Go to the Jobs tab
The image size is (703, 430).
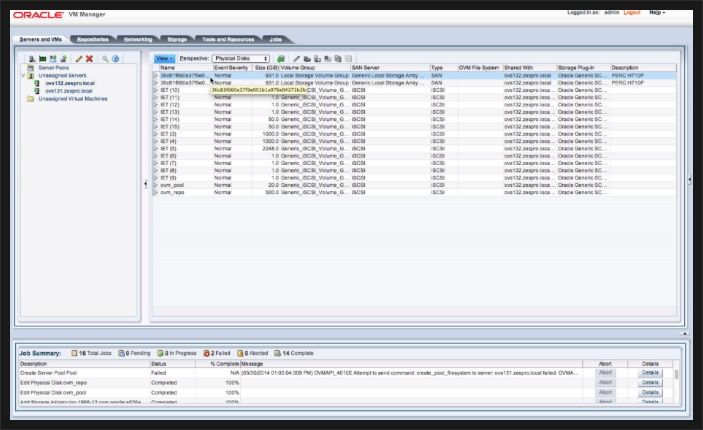click(276, 39)
